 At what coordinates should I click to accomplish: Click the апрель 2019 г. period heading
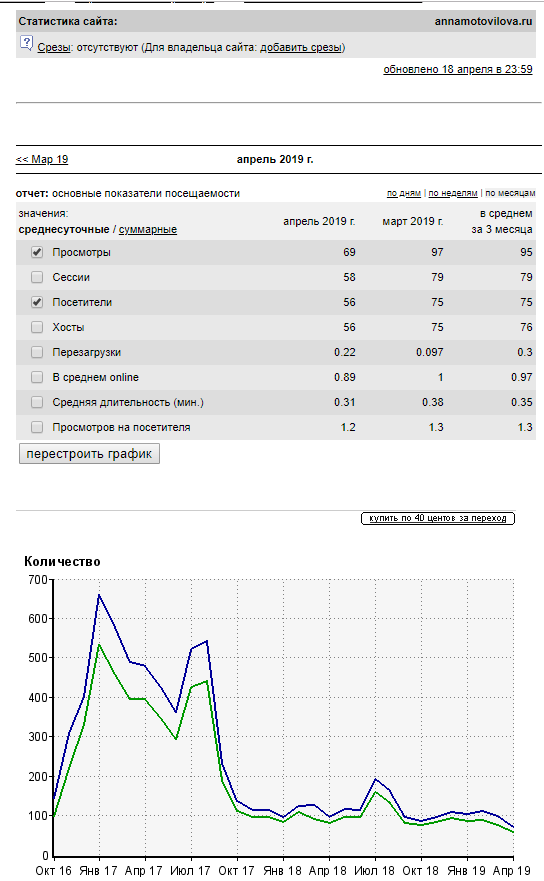pos(275,159)
